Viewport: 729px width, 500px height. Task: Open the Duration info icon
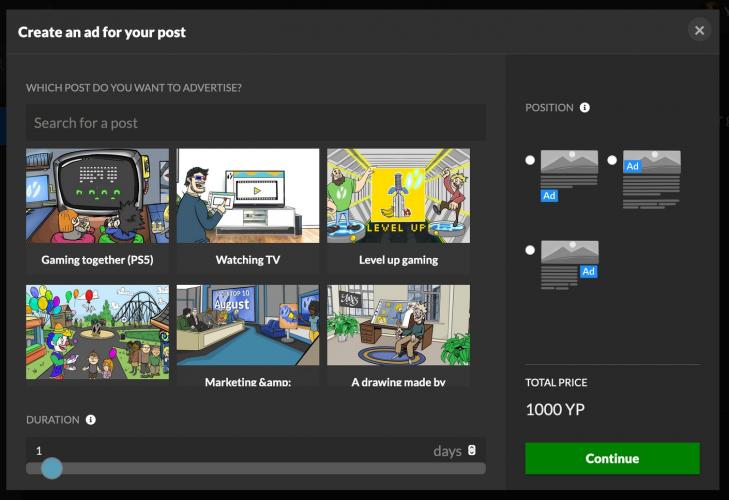(91, 420)
